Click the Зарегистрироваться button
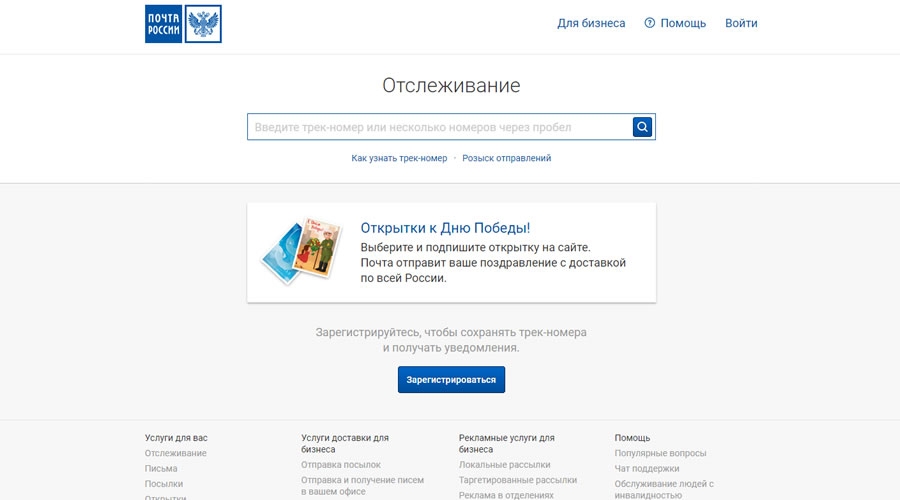Image resolution: width=900 pixels, height=500 pixels. pos(451,379)
